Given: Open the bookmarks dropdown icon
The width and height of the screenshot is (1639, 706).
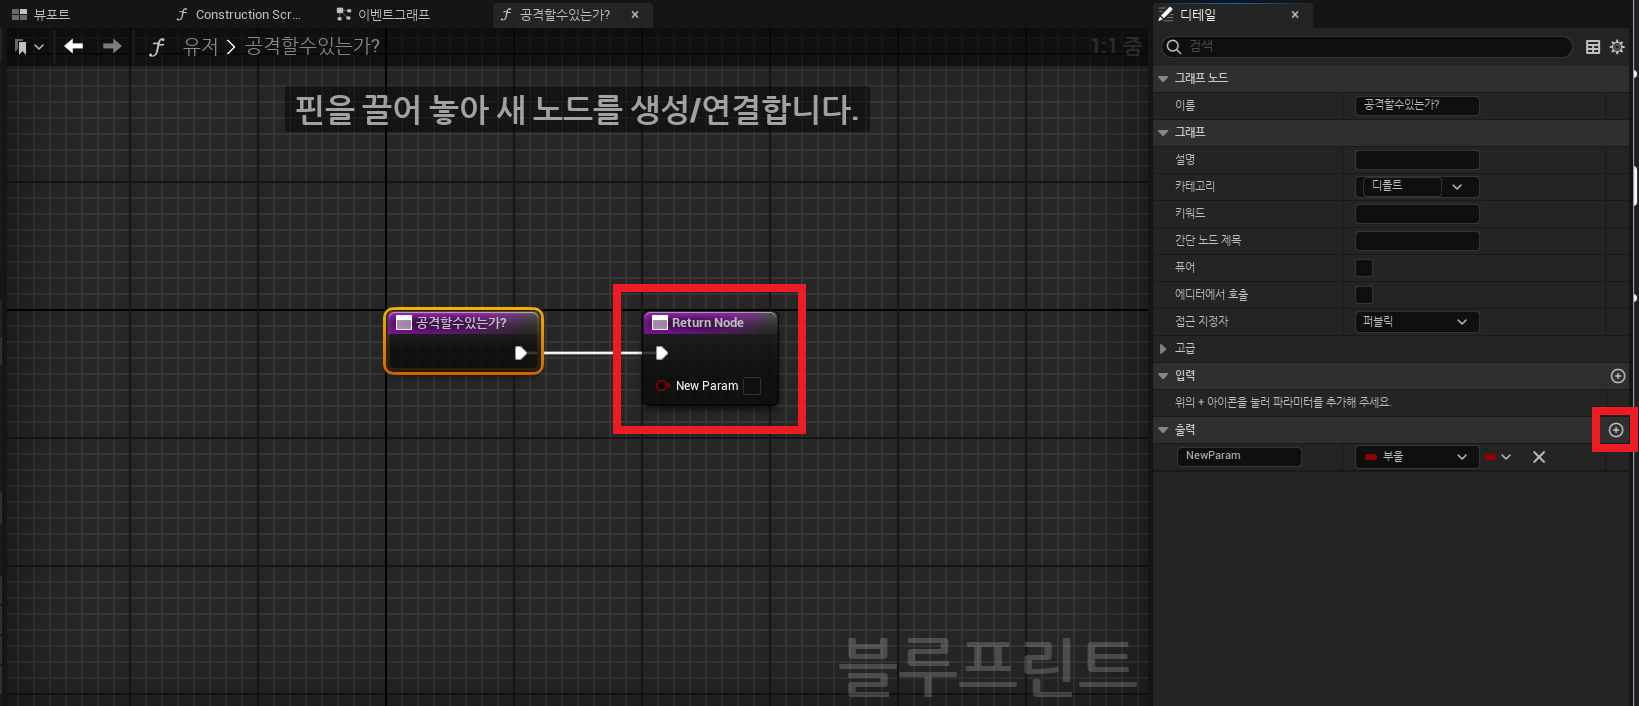Looking at the screenshot, I should point(29,46).
